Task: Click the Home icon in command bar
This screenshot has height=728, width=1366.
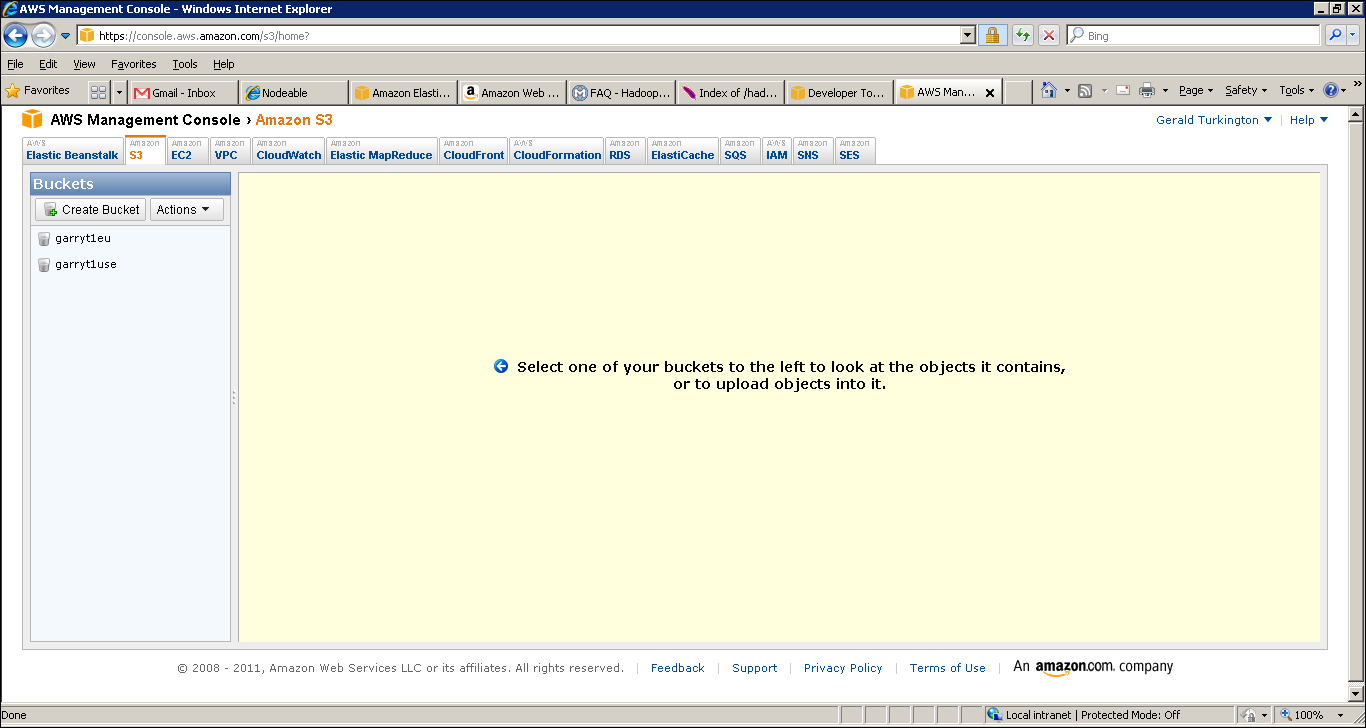Action: coord(1048,91)
